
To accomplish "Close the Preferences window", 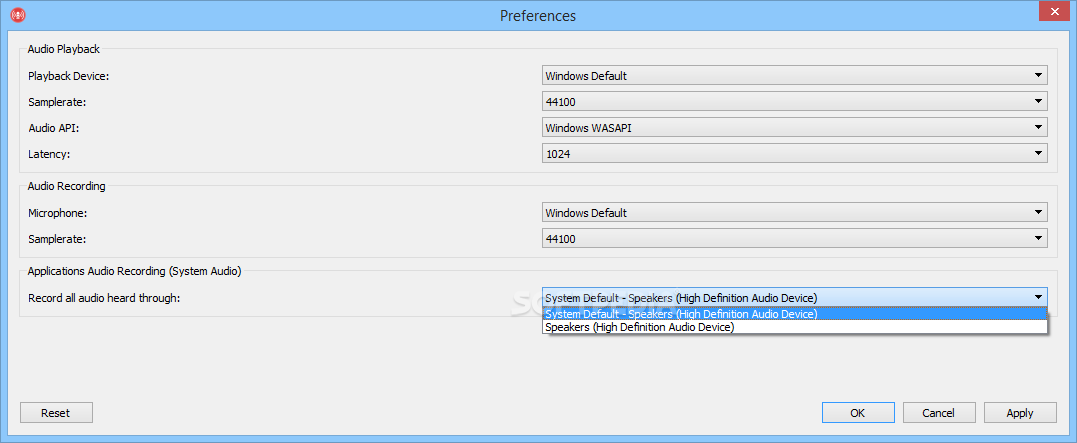I will [1053, 12].
